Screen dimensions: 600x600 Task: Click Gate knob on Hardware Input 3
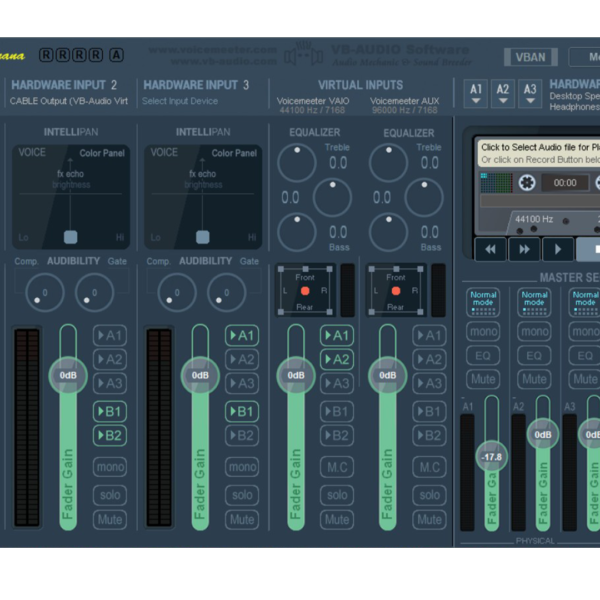point(227,293)
